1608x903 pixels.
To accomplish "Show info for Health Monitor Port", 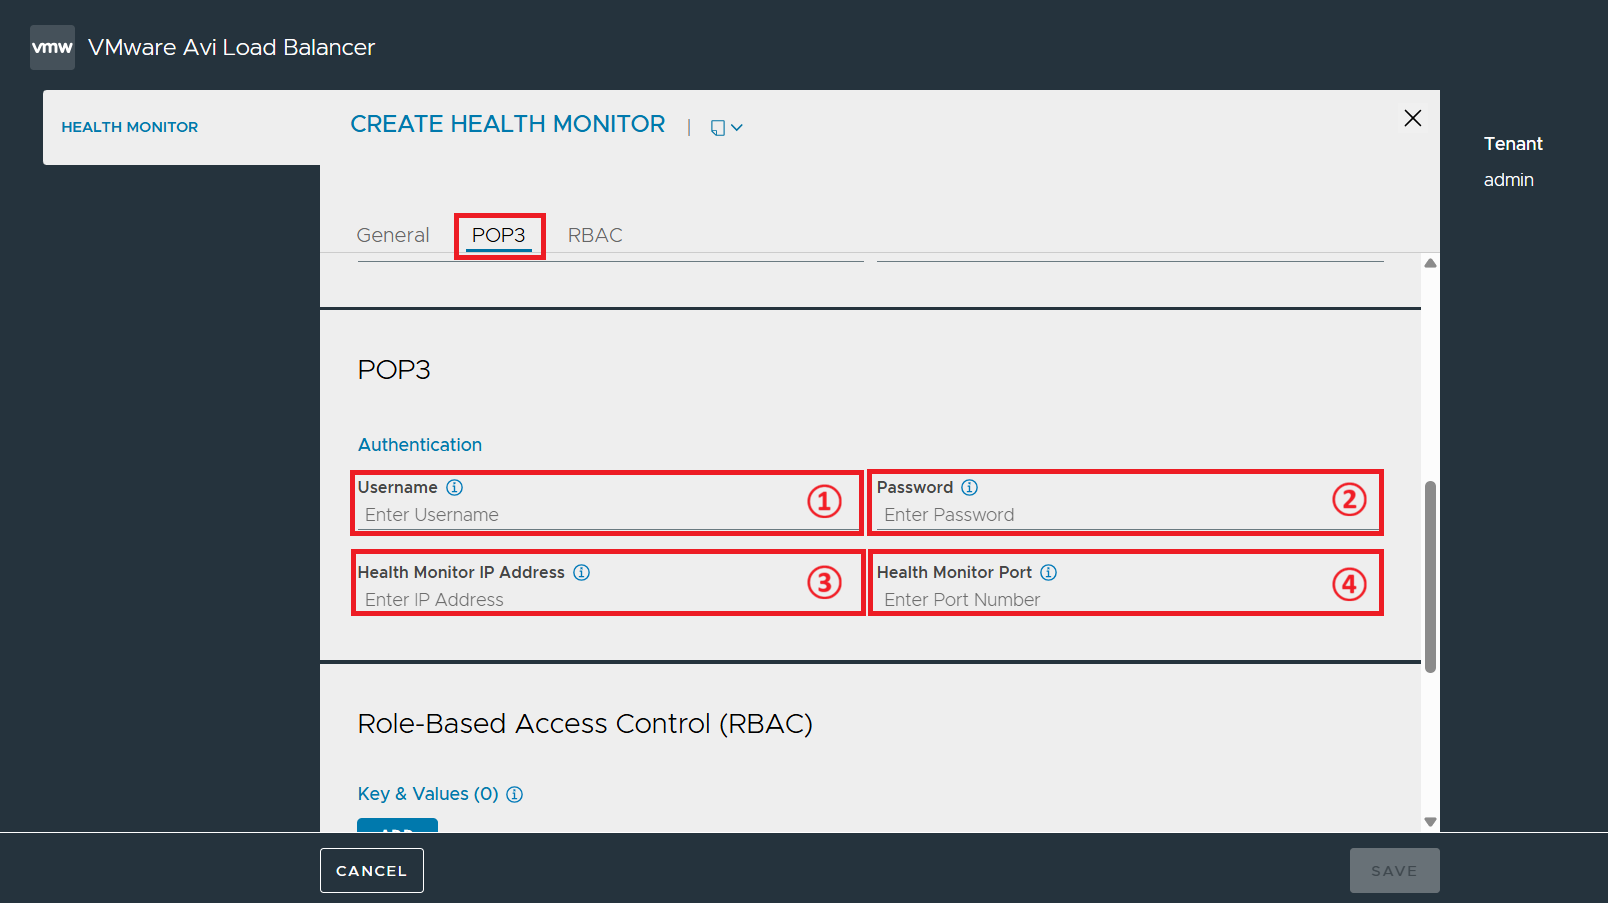I will coord(1048,572).
